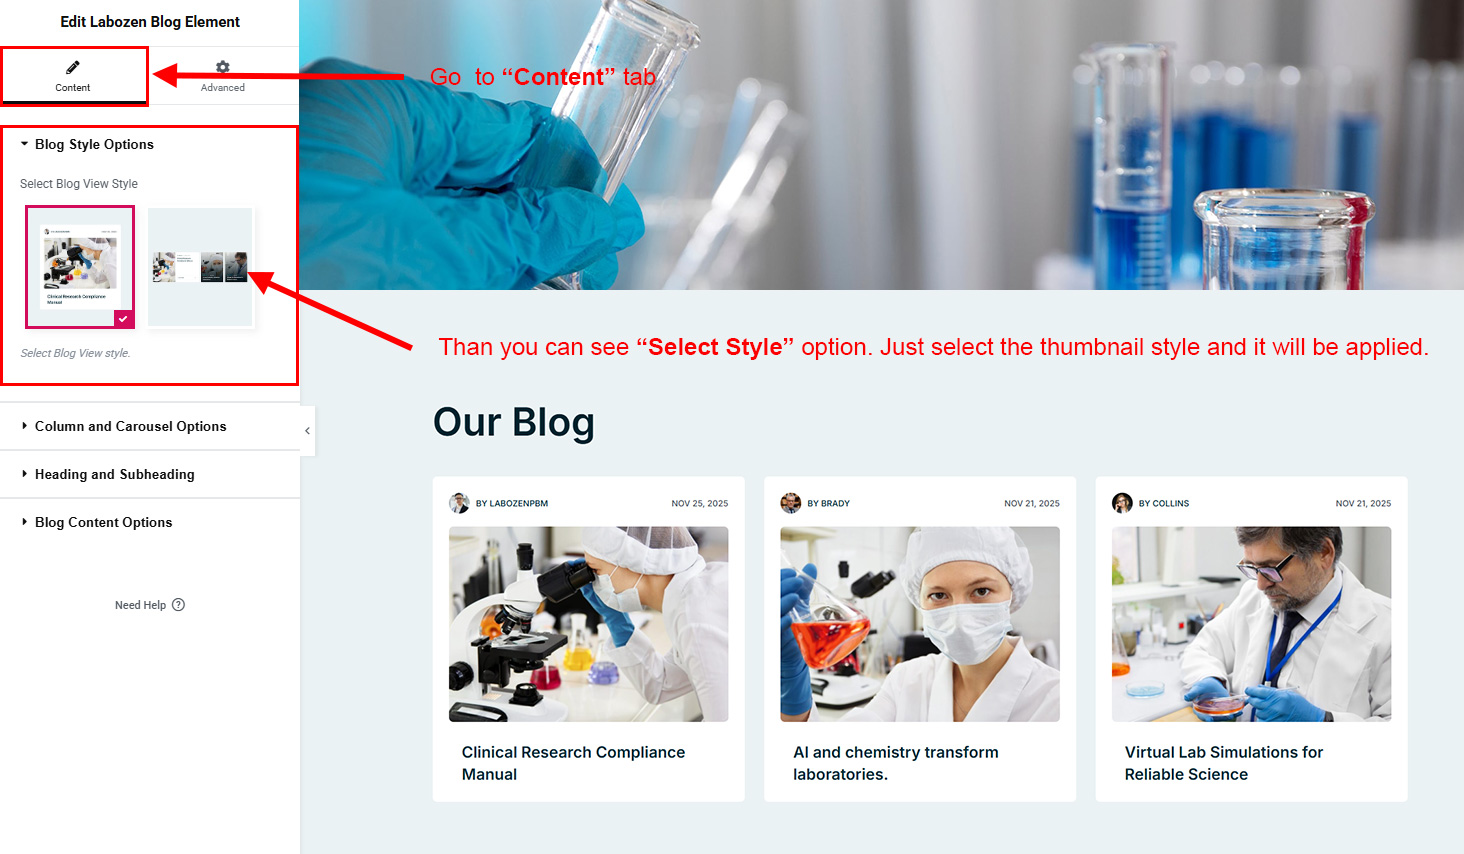Click the Content tab pencil icon
The height and width of the screenshot is (854, 1464).
click(x=73, y=67)
